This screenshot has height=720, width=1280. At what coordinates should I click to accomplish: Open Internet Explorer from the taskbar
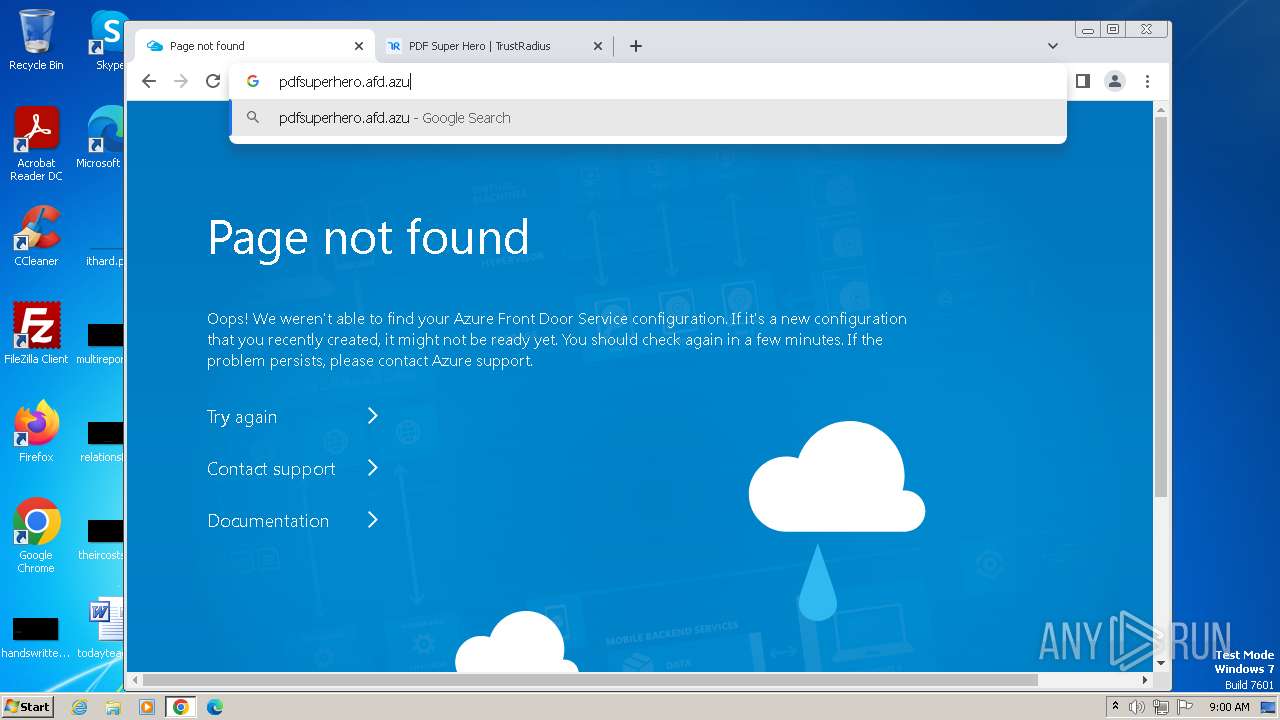80,707
